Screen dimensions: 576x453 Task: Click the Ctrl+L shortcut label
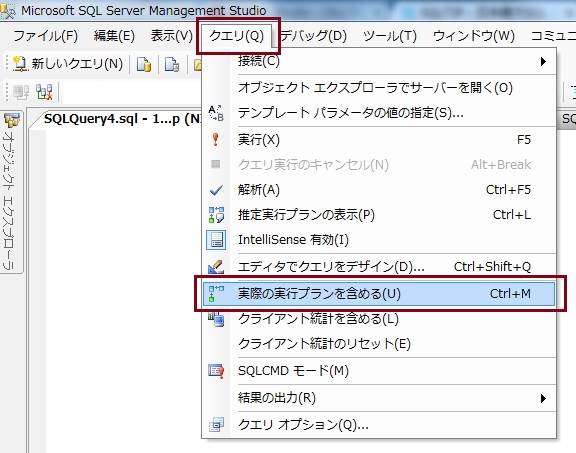point(512,215)
